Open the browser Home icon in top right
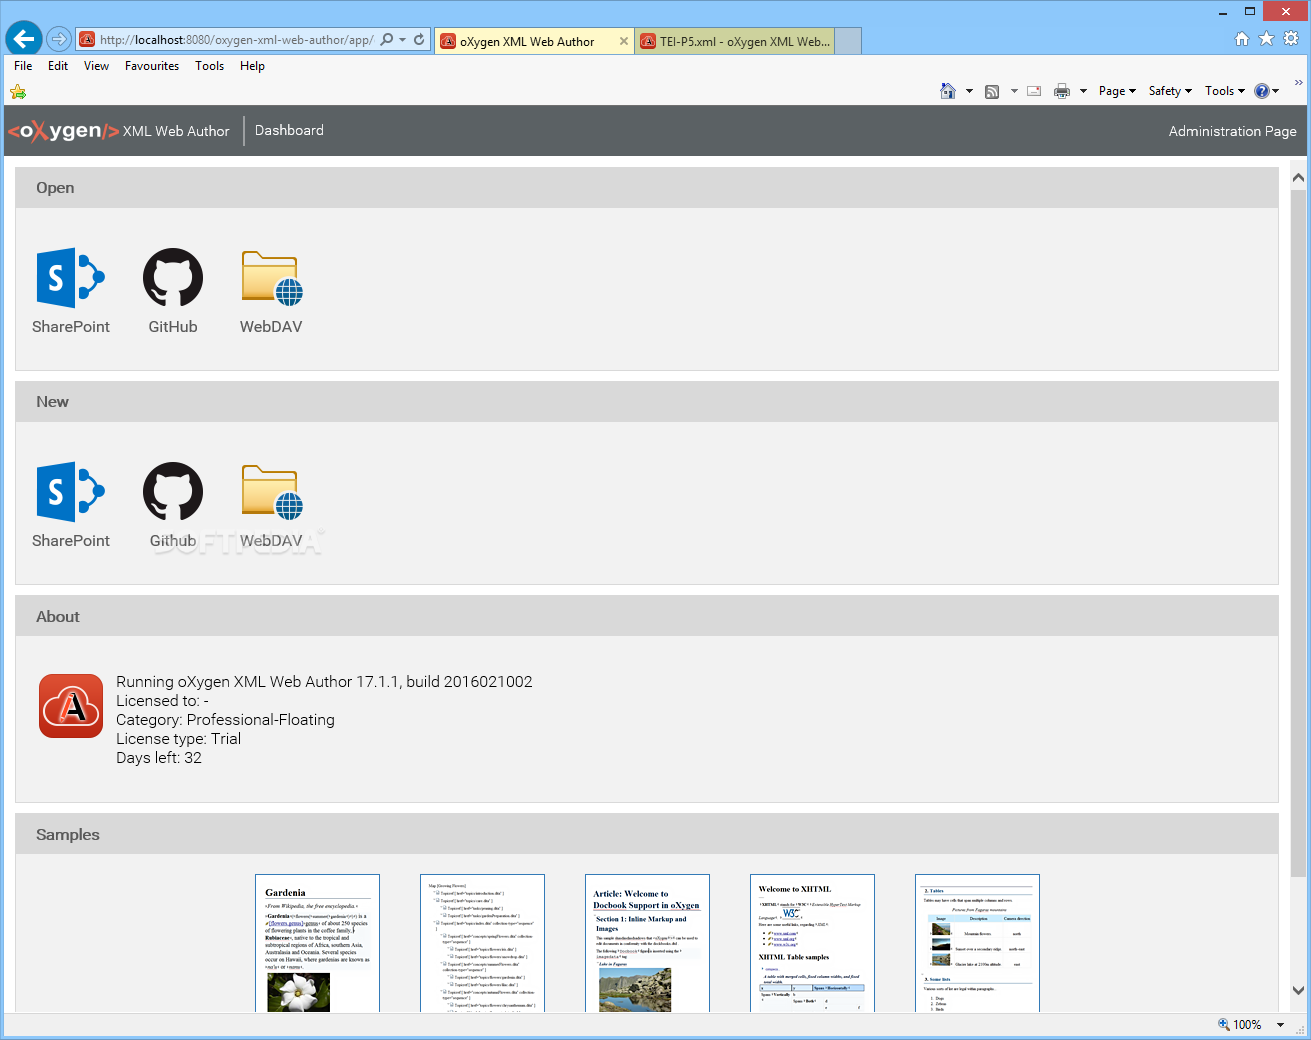 (1242, 38)
